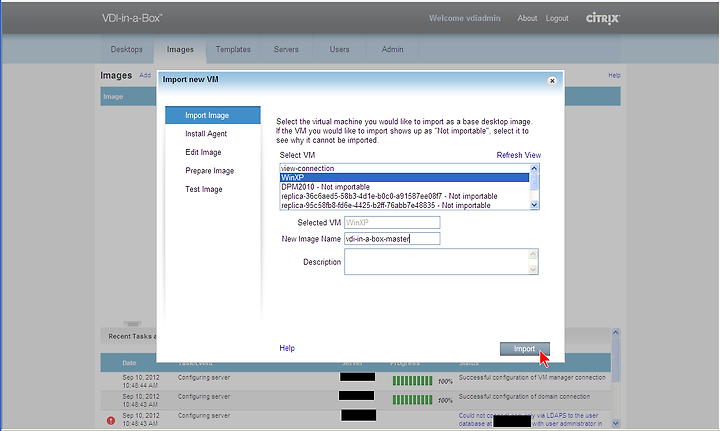Screen dimensions: 720x431
Task: Select the Import Image step
Action: (213, 115)
